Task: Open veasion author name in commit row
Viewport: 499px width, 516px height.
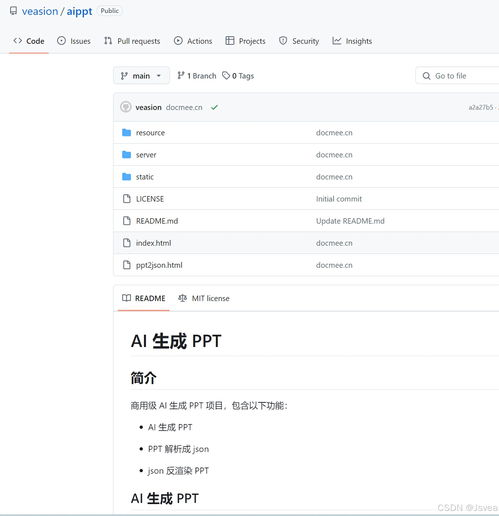Action: point(148,107)
